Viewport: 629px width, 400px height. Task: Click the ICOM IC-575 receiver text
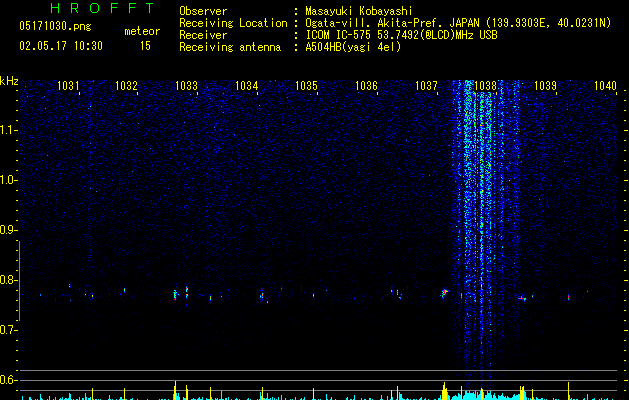[x=401, y=35]
